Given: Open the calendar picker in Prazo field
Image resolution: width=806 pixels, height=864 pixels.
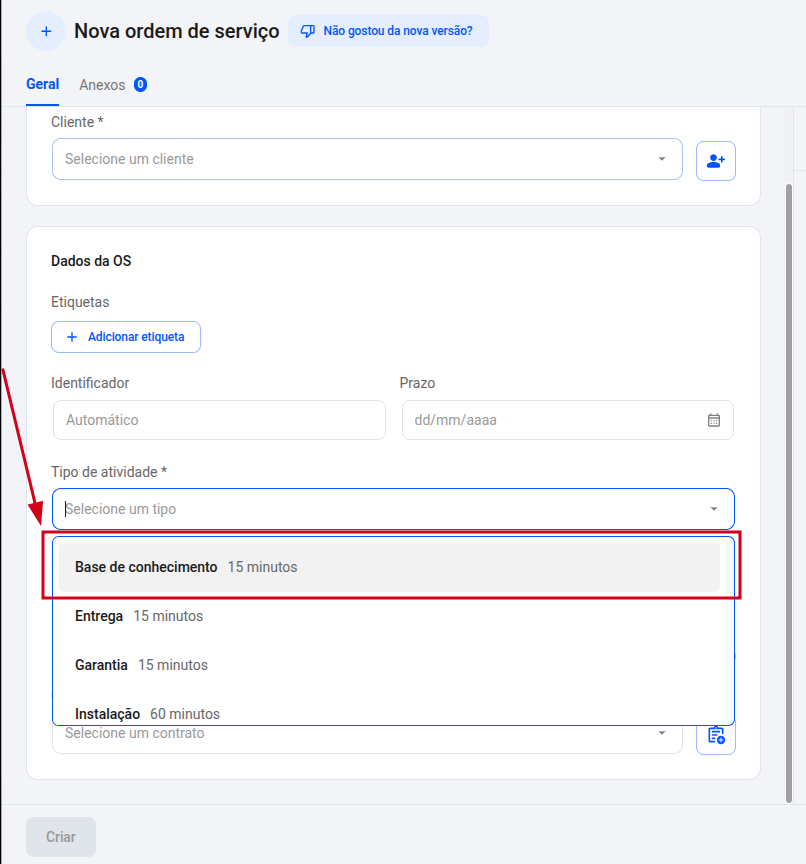Looking at the screenshot, I should (714, 420).
